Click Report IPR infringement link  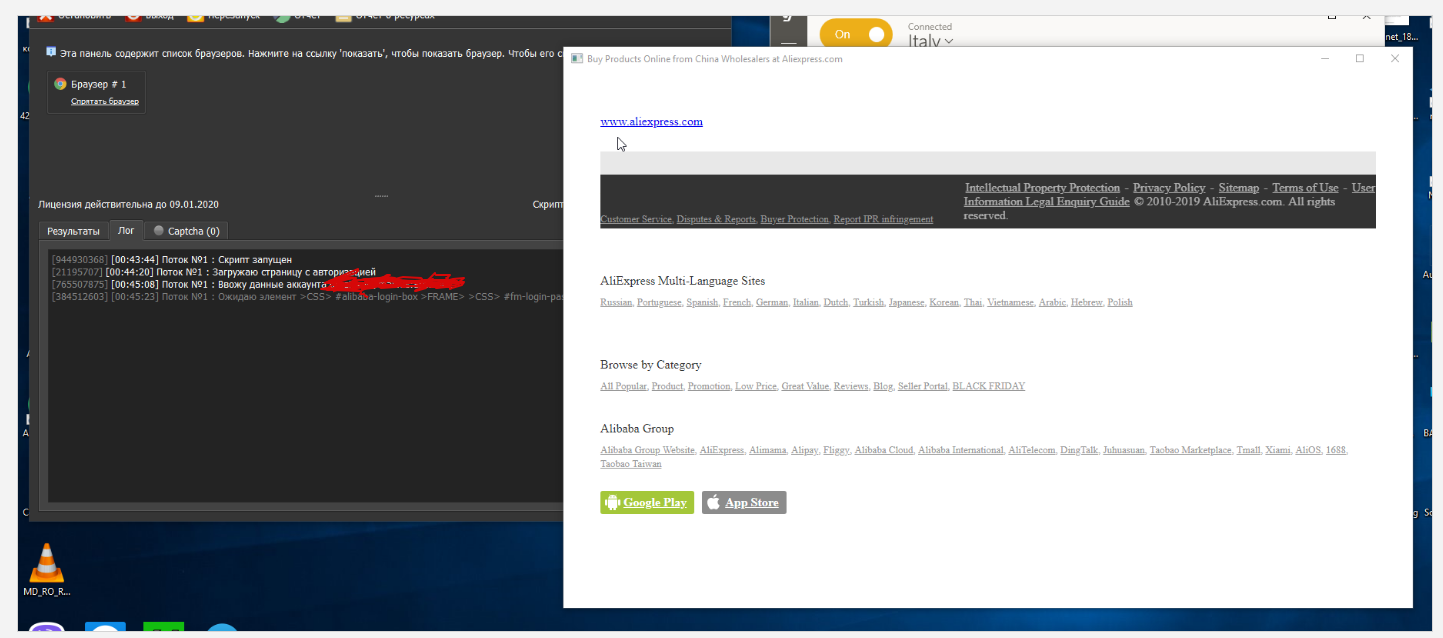(883, 219)
